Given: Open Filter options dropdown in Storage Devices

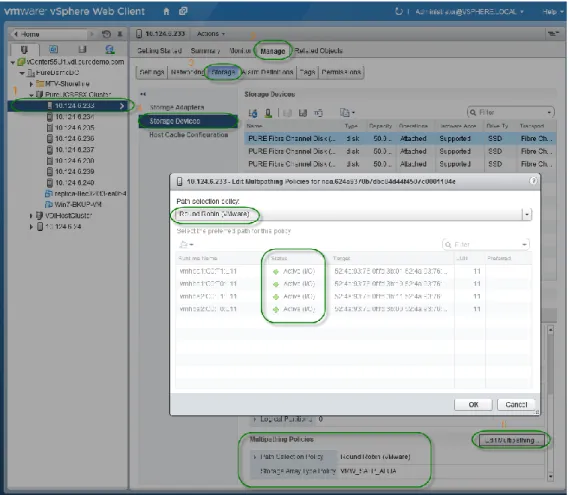Looking at the screenshot, I should click(549, 112).
